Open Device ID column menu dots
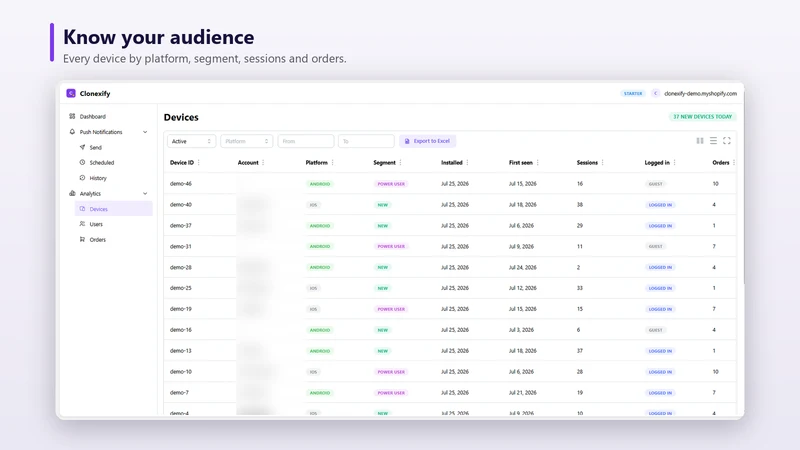 198,163
